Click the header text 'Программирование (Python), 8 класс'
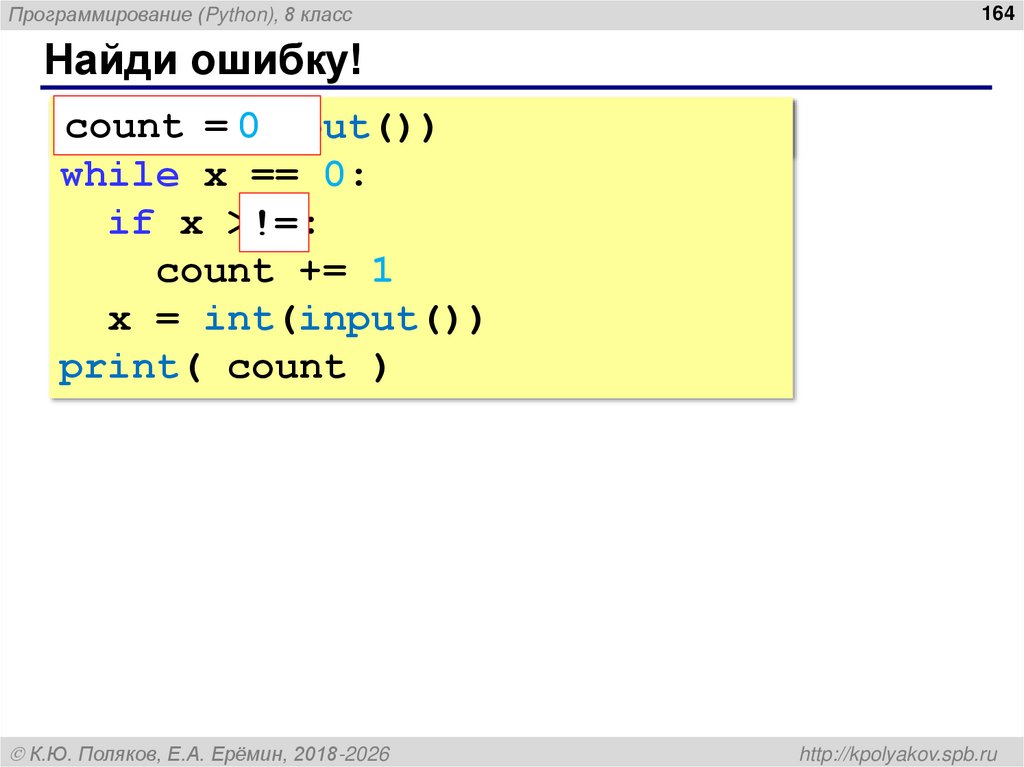This screenshot has height=767, width=1024. pyautogui.click(x=180, y=15)
